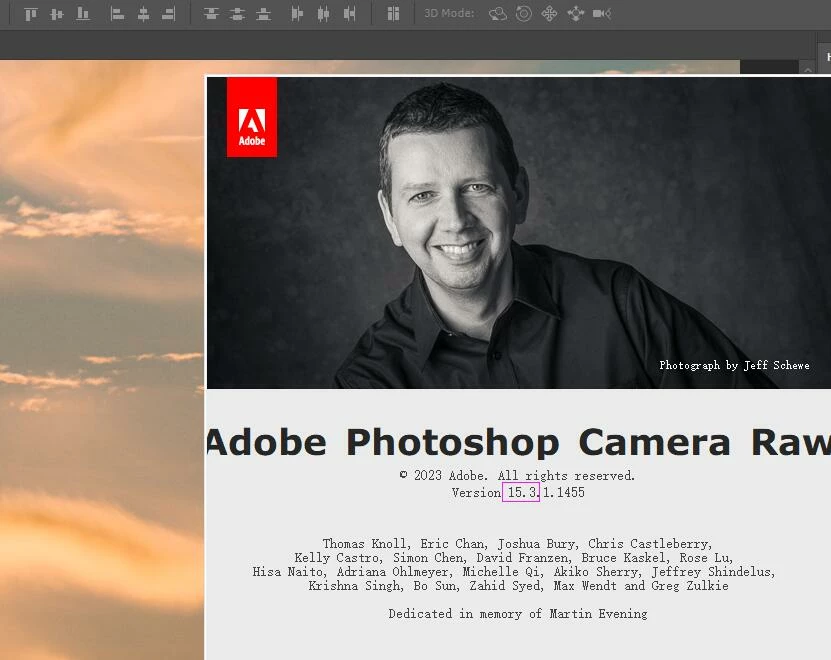Select the 3D Roll mode icon
Image resolution: width=831 pixels, height=660 pixels.
(x=524, y=14)
